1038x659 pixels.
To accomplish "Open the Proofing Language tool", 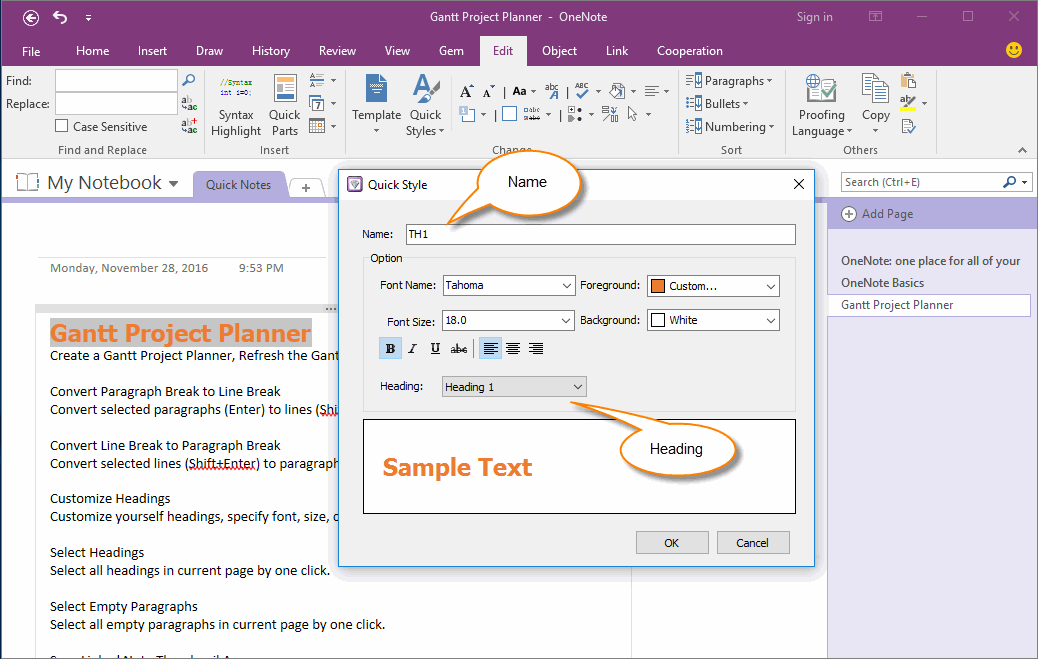I will (822, 106).
